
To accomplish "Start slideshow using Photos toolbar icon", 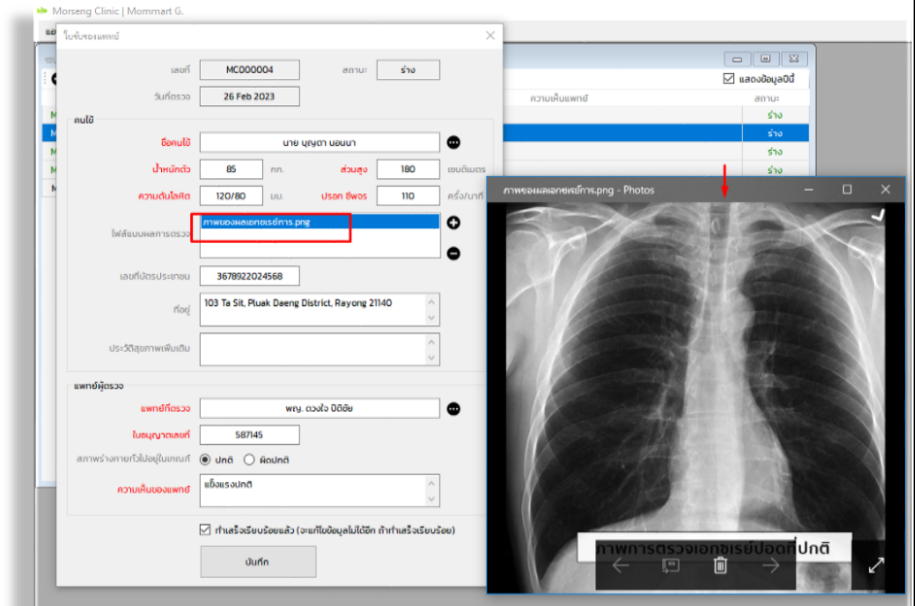I will tap(670, 566).
